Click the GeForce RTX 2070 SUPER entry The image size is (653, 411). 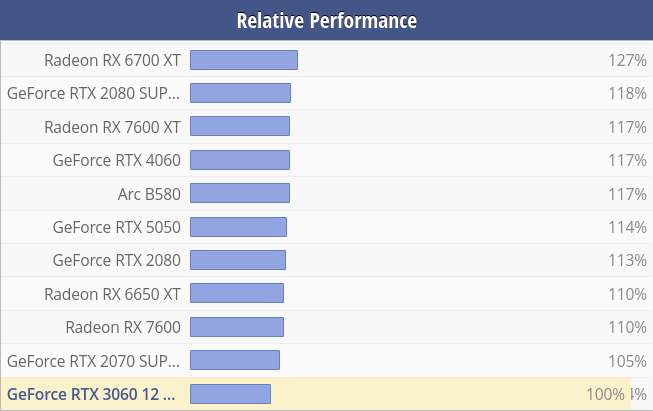point(94,361)
